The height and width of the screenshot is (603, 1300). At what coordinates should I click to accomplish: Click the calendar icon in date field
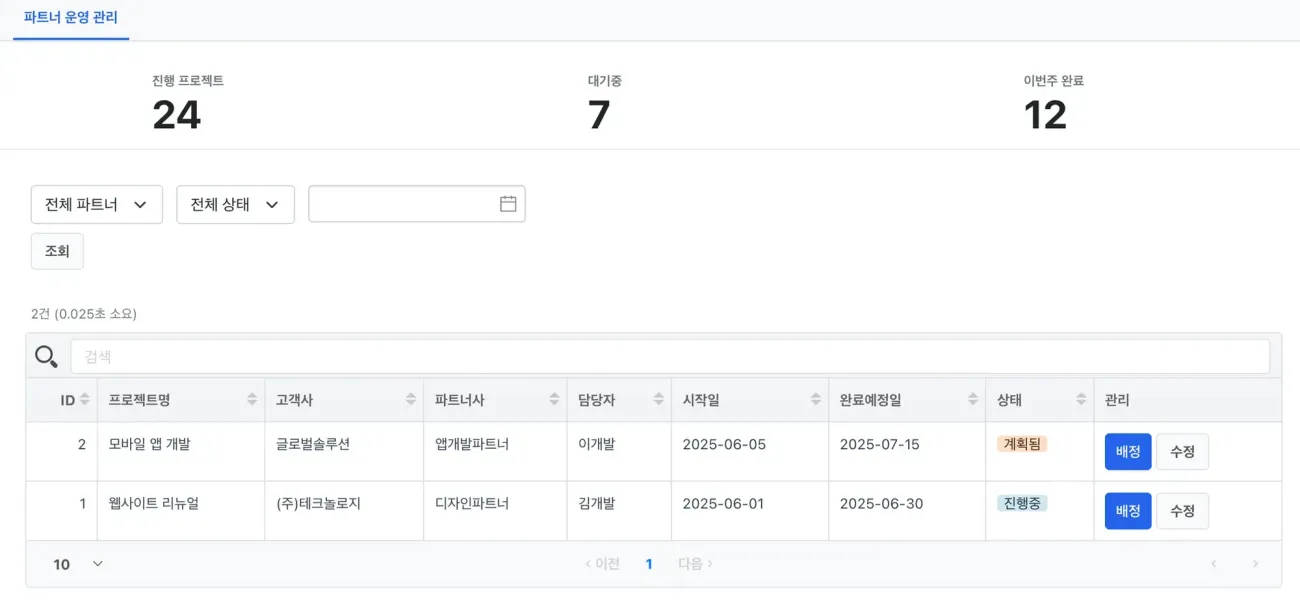point(508,204)
